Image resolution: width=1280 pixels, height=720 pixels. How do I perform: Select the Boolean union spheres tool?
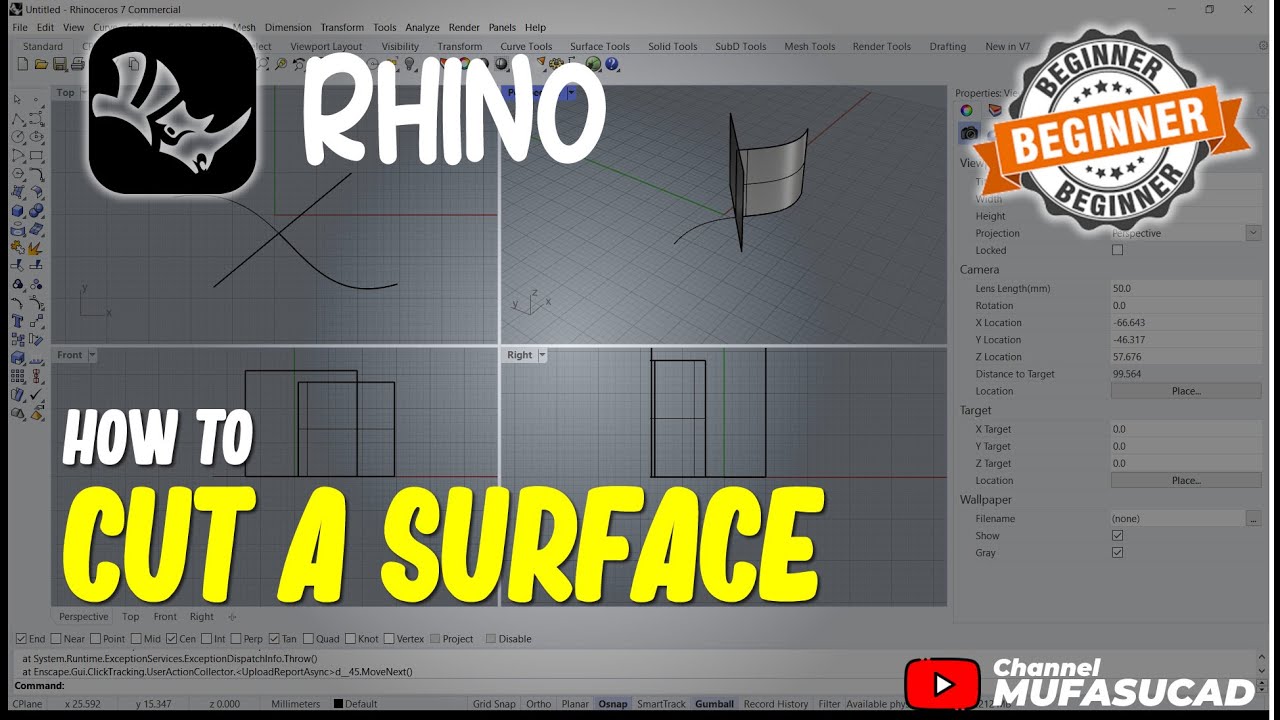pyautogui.click(x=36, y=210)
